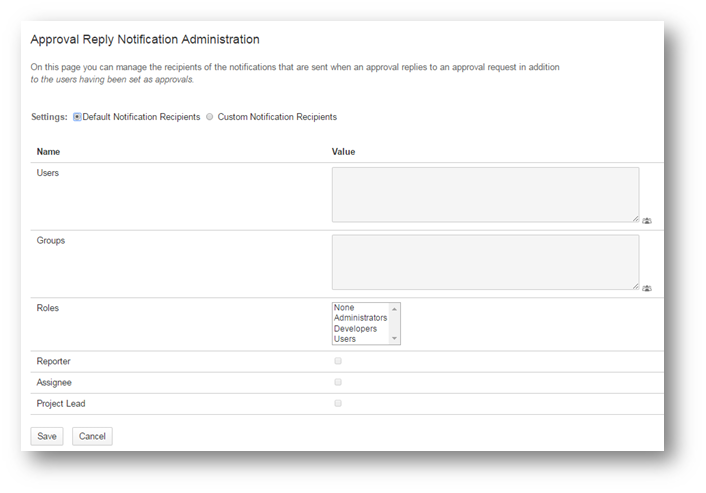The width and height of the screenshot is (706, 493).
Task: Click the Users text area resize handle
Action: [635, 218]
